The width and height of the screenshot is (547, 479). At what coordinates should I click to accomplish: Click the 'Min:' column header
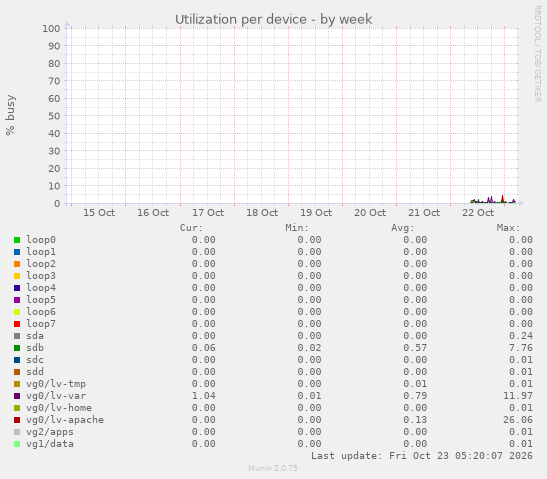coord(297,228)
